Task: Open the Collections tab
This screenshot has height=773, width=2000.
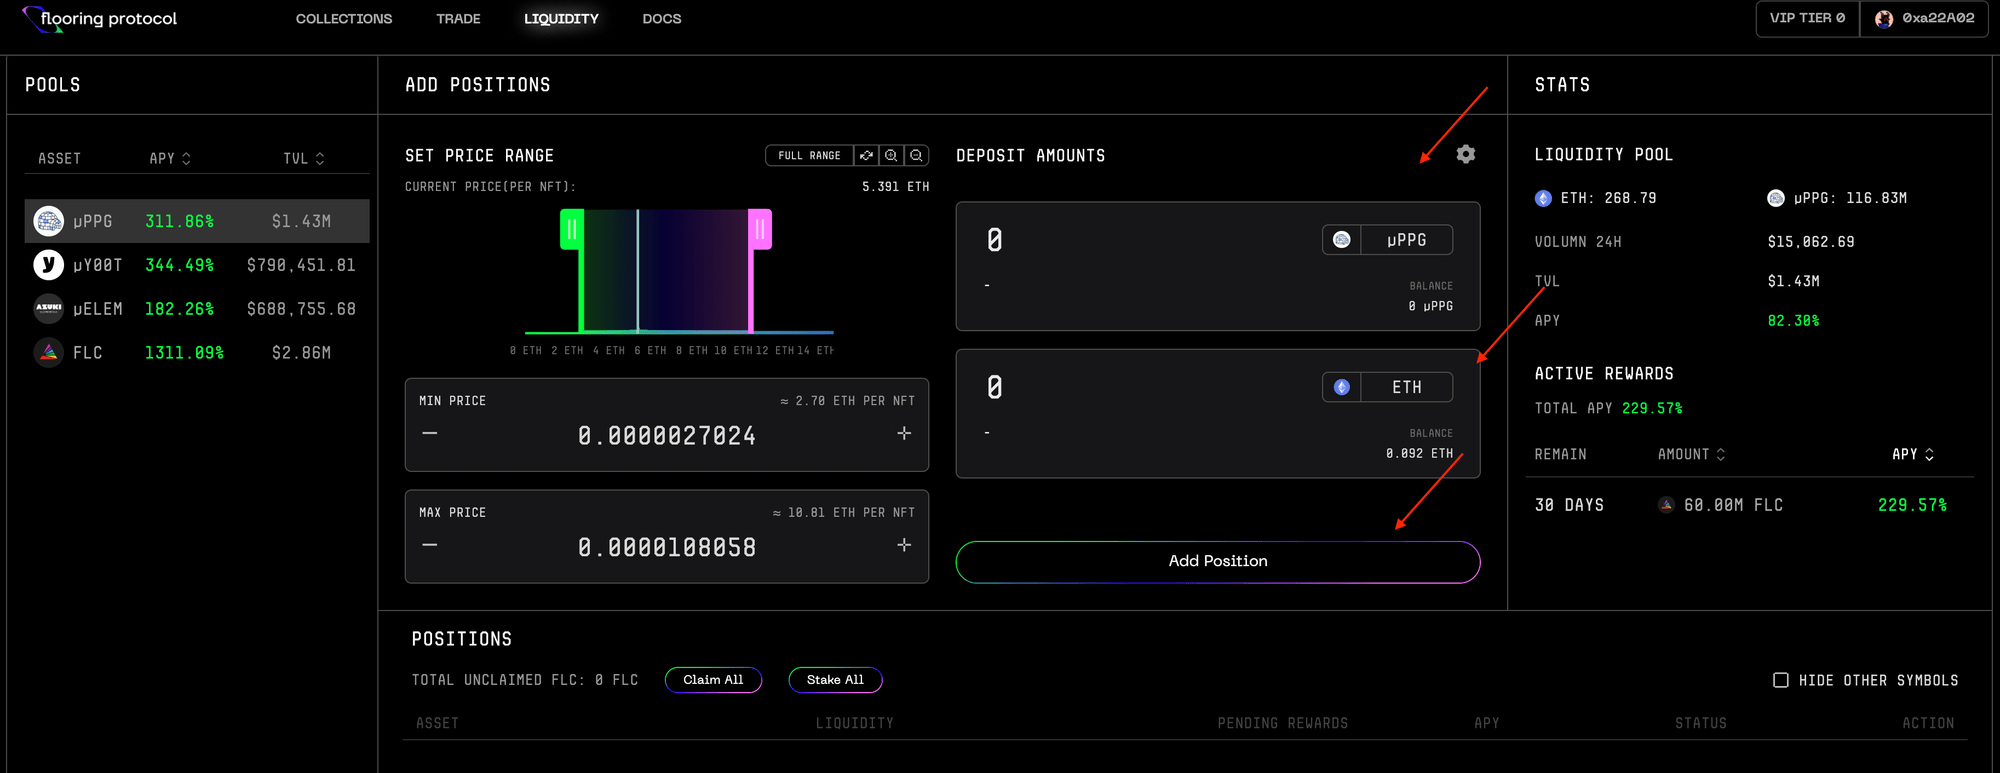Action: (x=344, y=19)
